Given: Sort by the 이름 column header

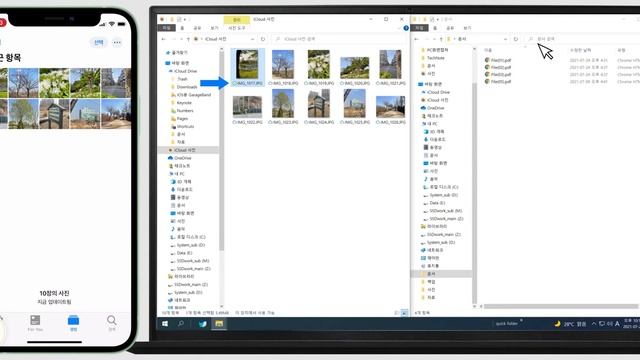Looking at the screenshot, I should (x=488, y=50).
